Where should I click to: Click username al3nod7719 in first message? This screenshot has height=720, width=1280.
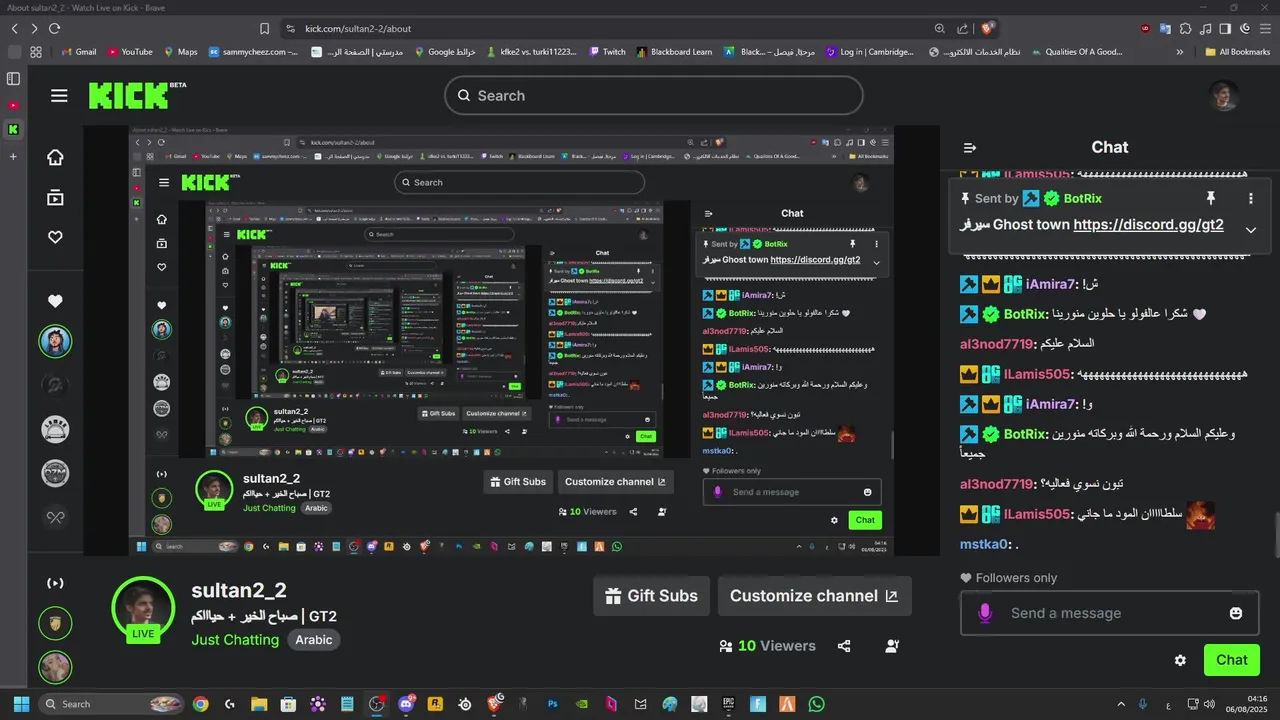[x=996, y=344]
